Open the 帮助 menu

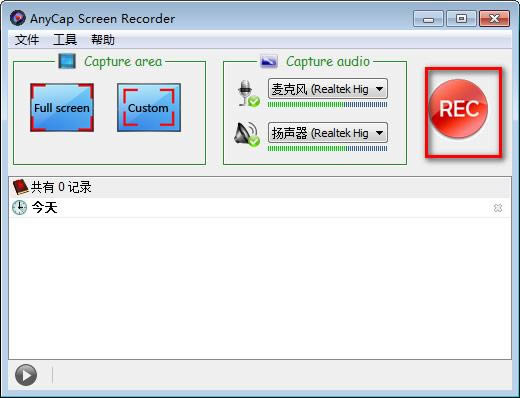(x=103, y=40)
